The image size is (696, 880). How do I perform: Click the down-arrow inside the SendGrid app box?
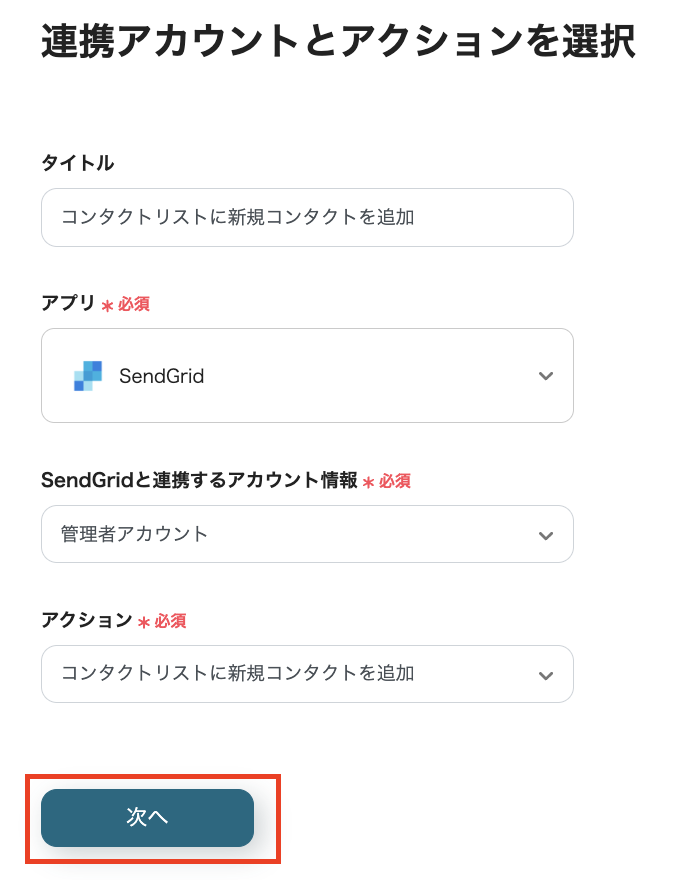point(546,376)
